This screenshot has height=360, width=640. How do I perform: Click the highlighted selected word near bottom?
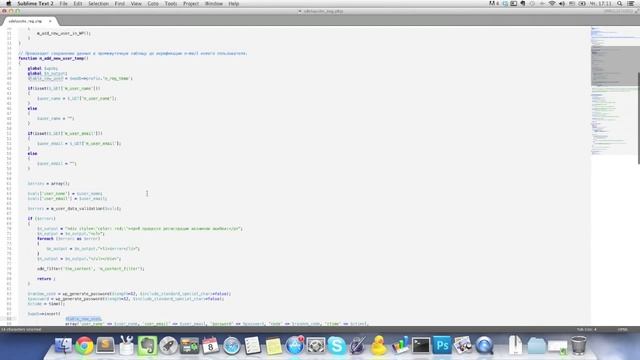pyautogui.click(x=83, y=319)
